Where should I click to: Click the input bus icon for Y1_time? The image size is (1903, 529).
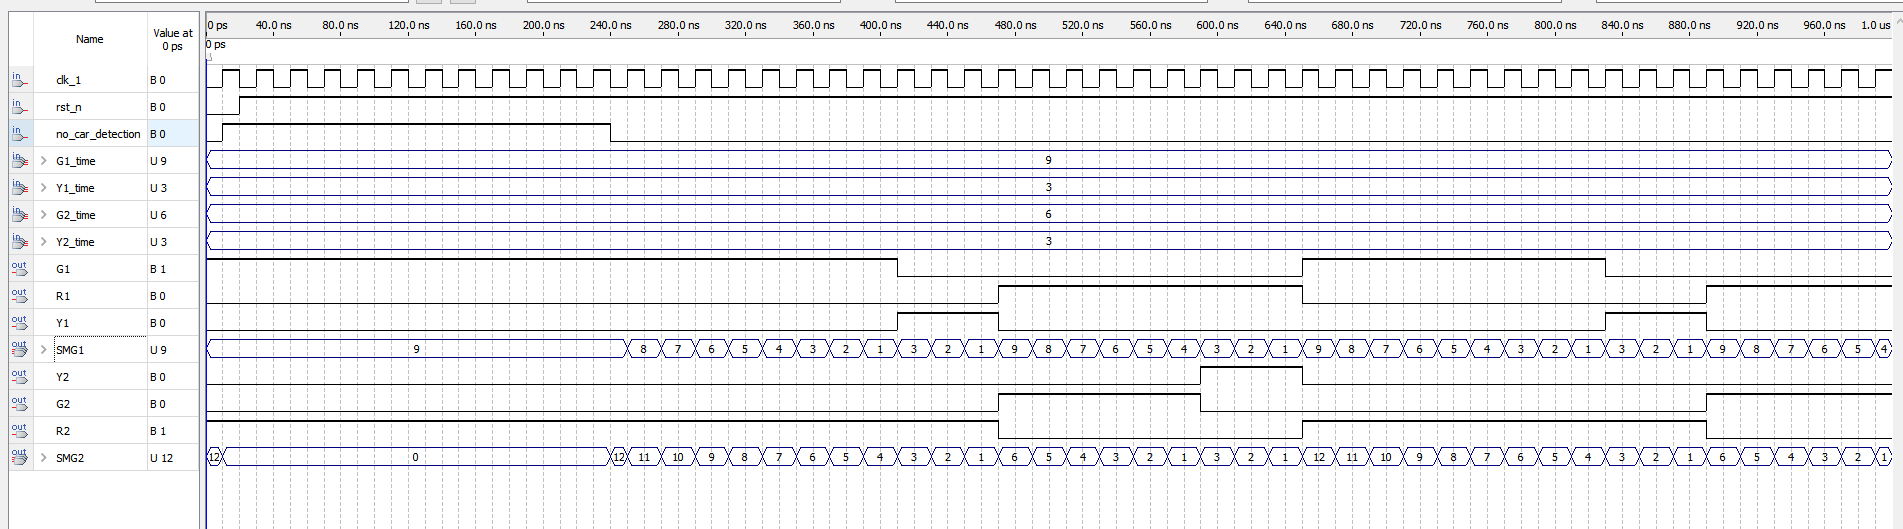[x=19, y=187]
